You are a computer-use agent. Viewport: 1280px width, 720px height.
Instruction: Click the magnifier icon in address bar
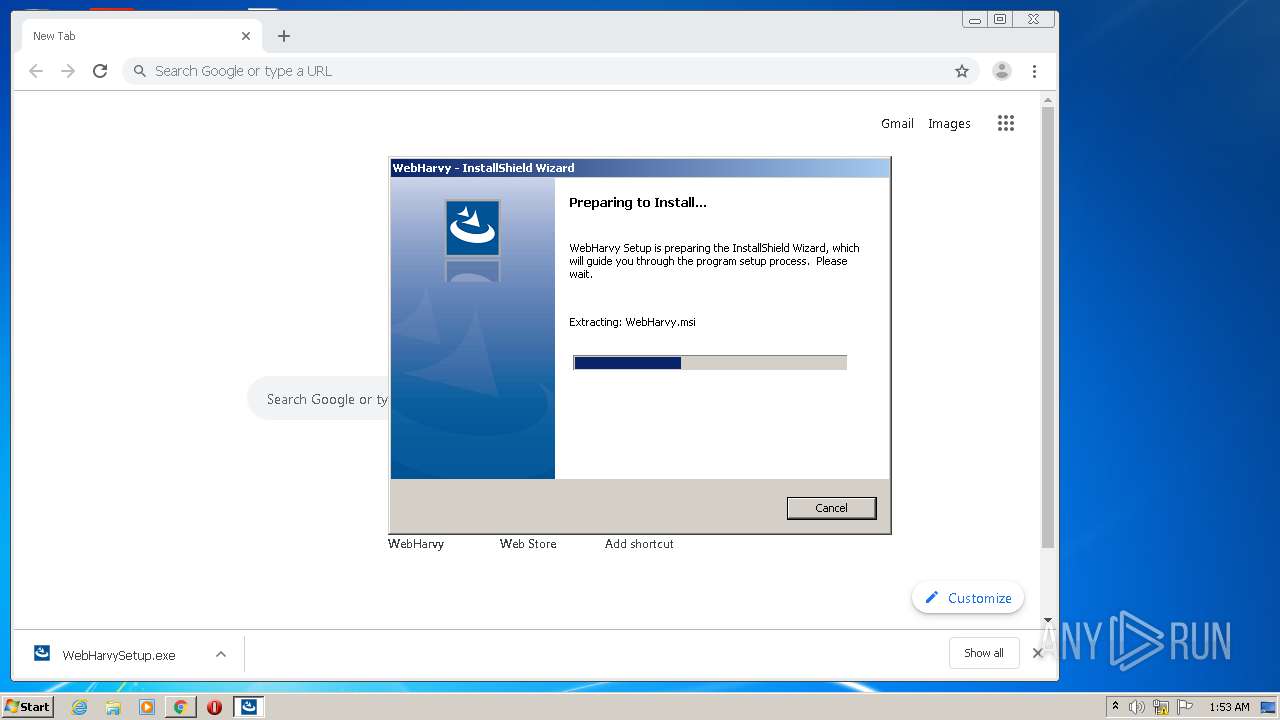[140, 71]
